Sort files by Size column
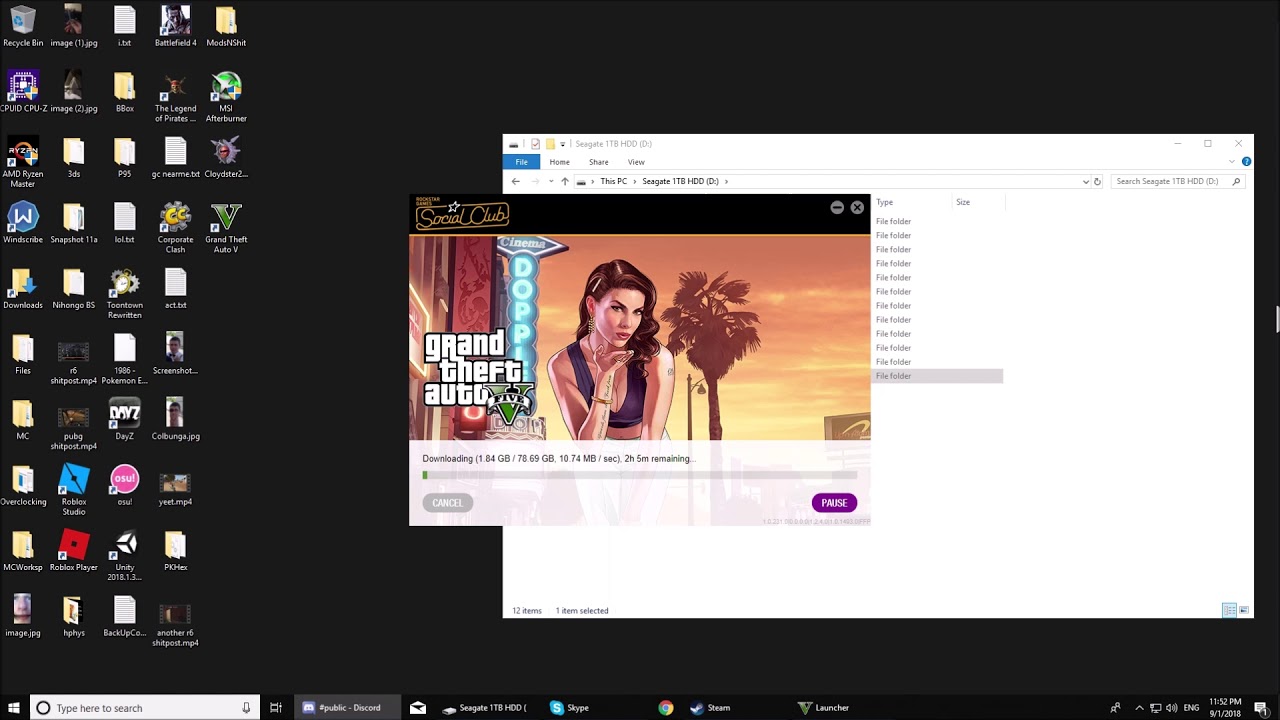Image resolution: width=1280 pixels, height=720 pixels. point(962,202)
